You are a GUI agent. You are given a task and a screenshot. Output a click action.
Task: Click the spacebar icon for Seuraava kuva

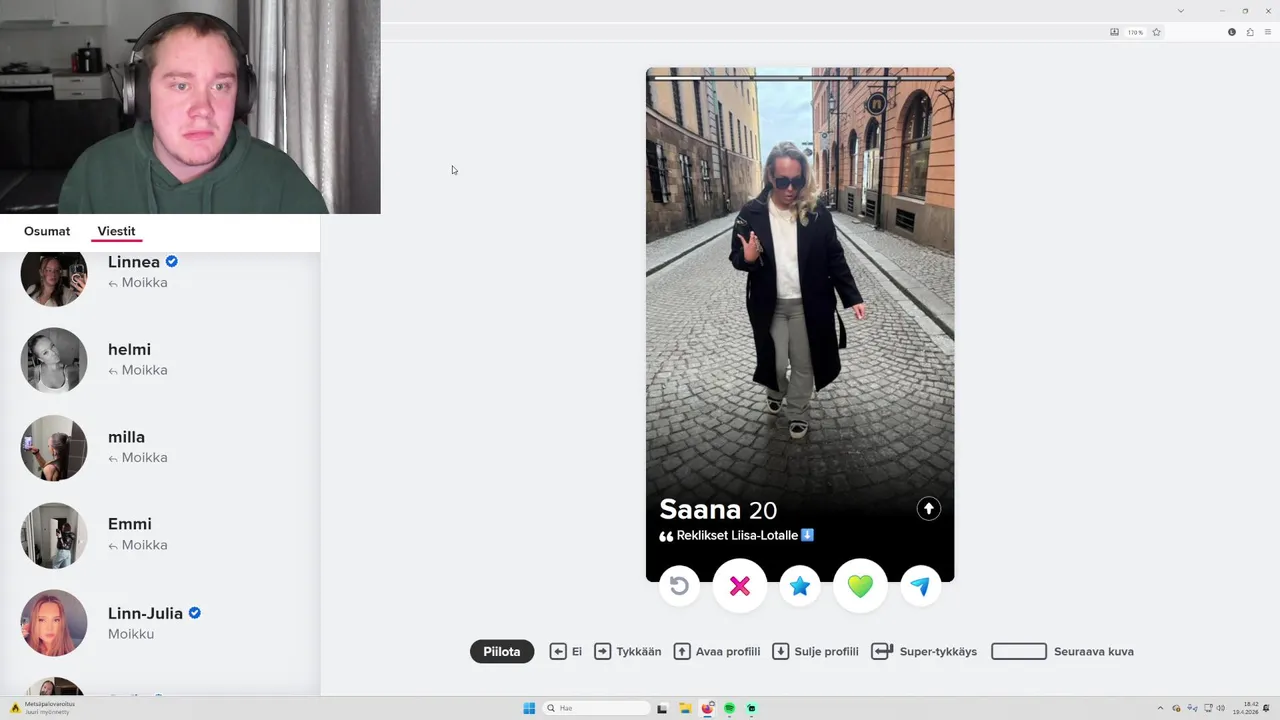pyautogui.click(x=1019, y=651)
